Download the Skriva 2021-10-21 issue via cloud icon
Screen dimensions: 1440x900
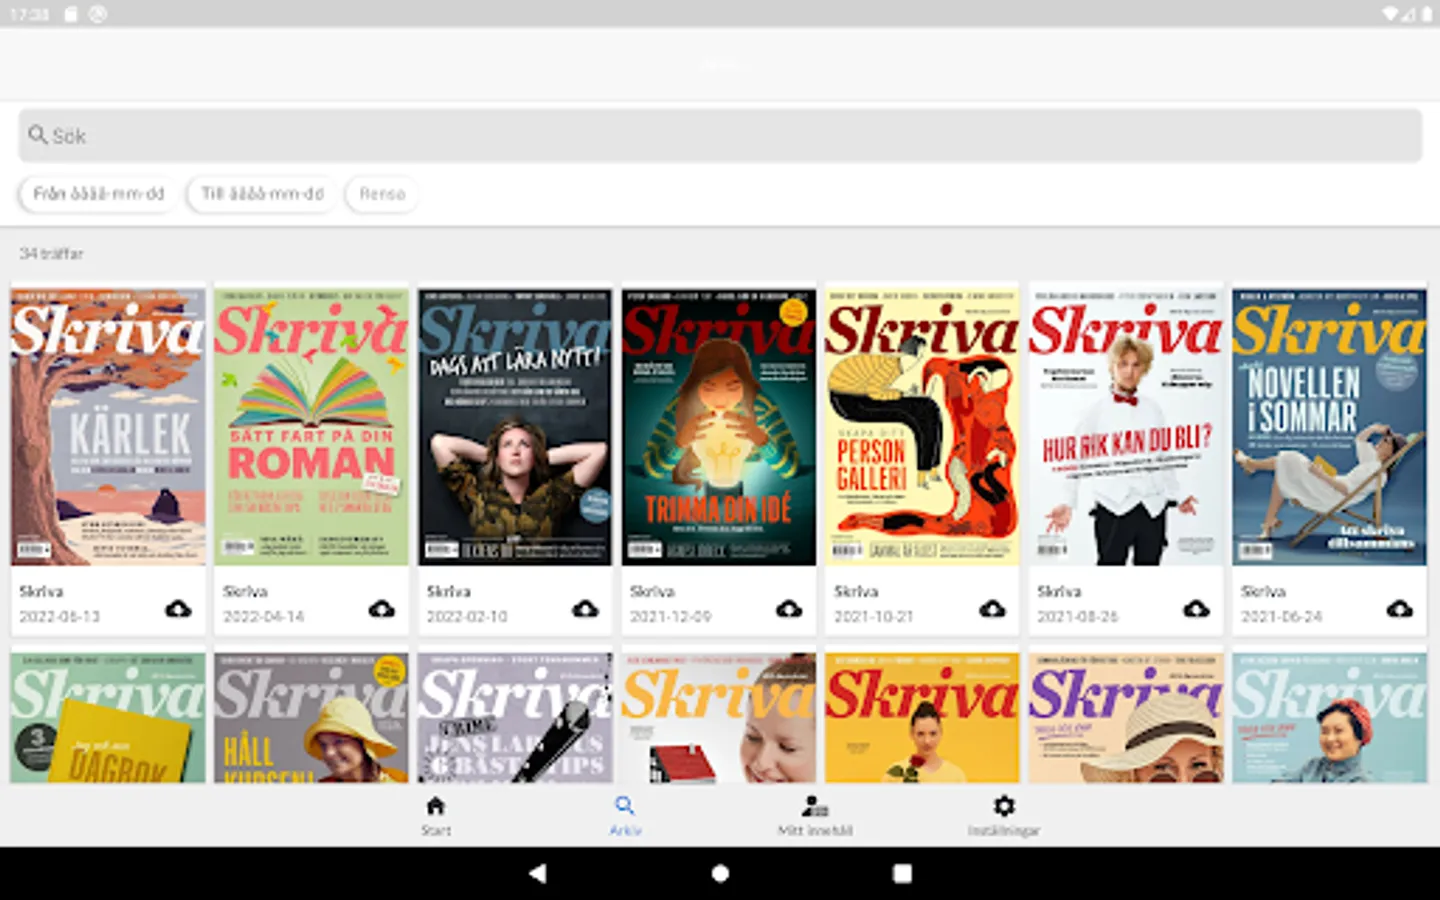coord(992,609)
